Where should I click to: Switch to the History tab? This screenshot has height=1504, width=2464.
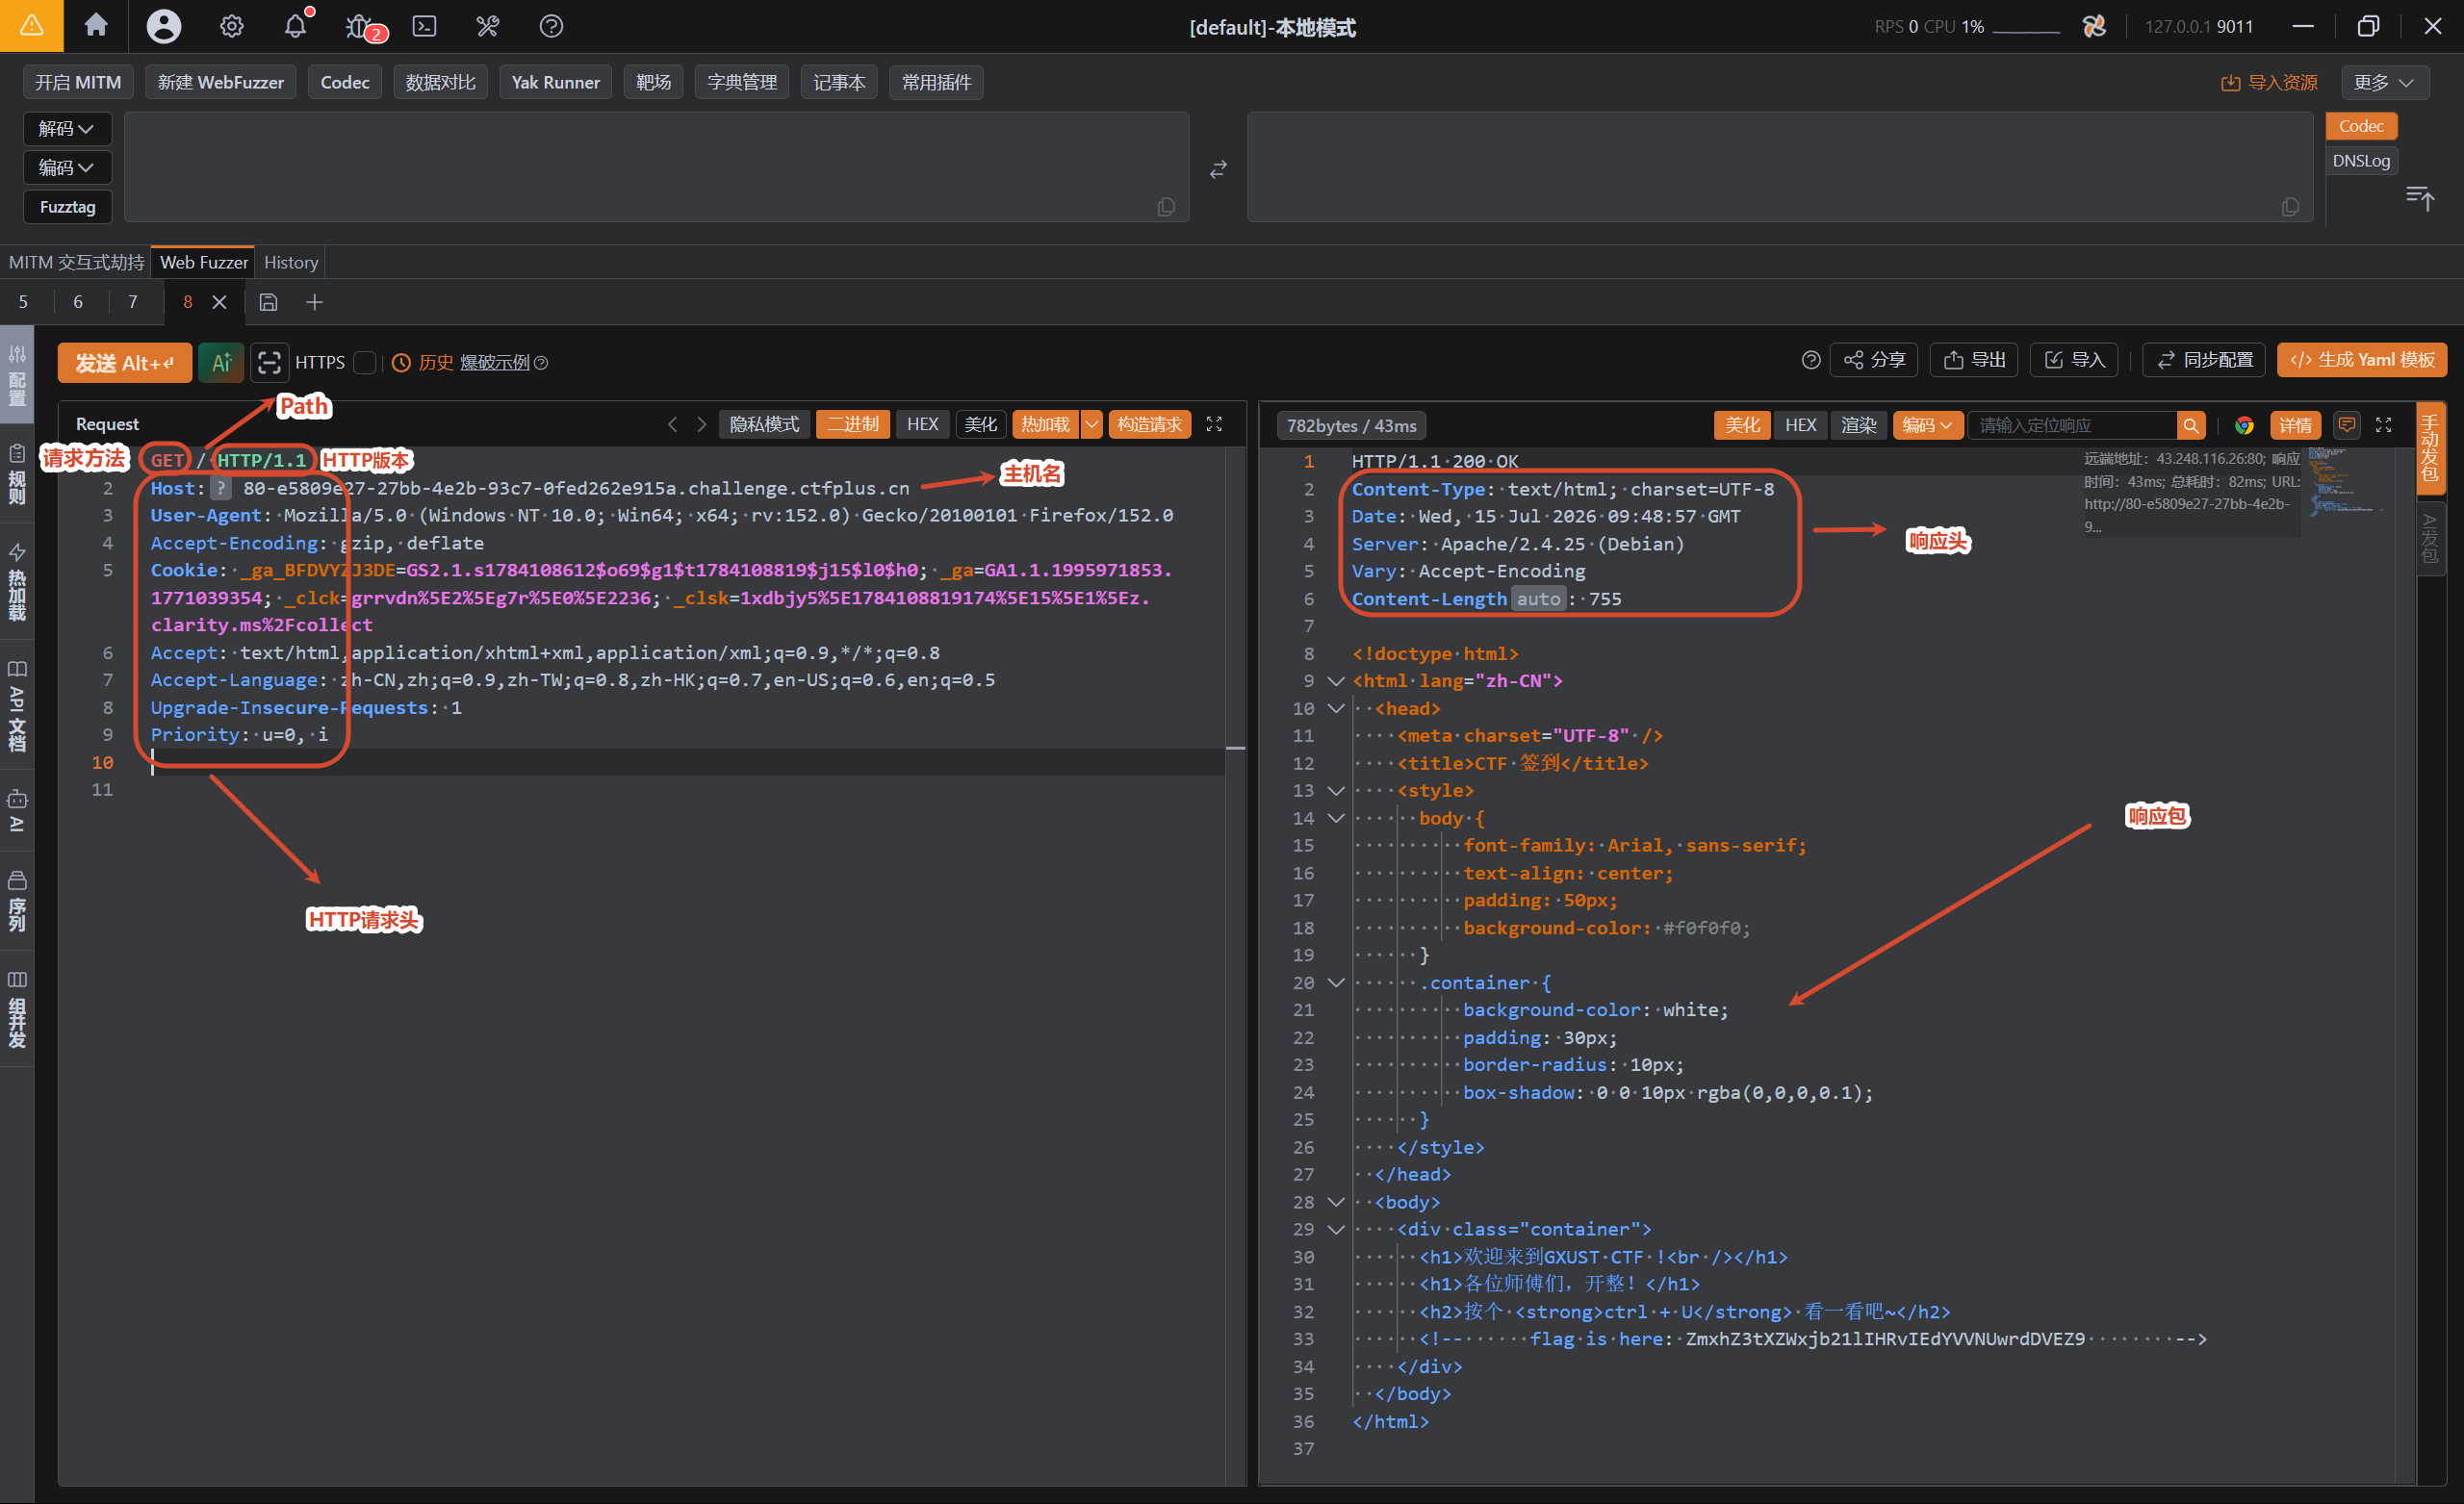pyautogui.click(x=291, y=262)
